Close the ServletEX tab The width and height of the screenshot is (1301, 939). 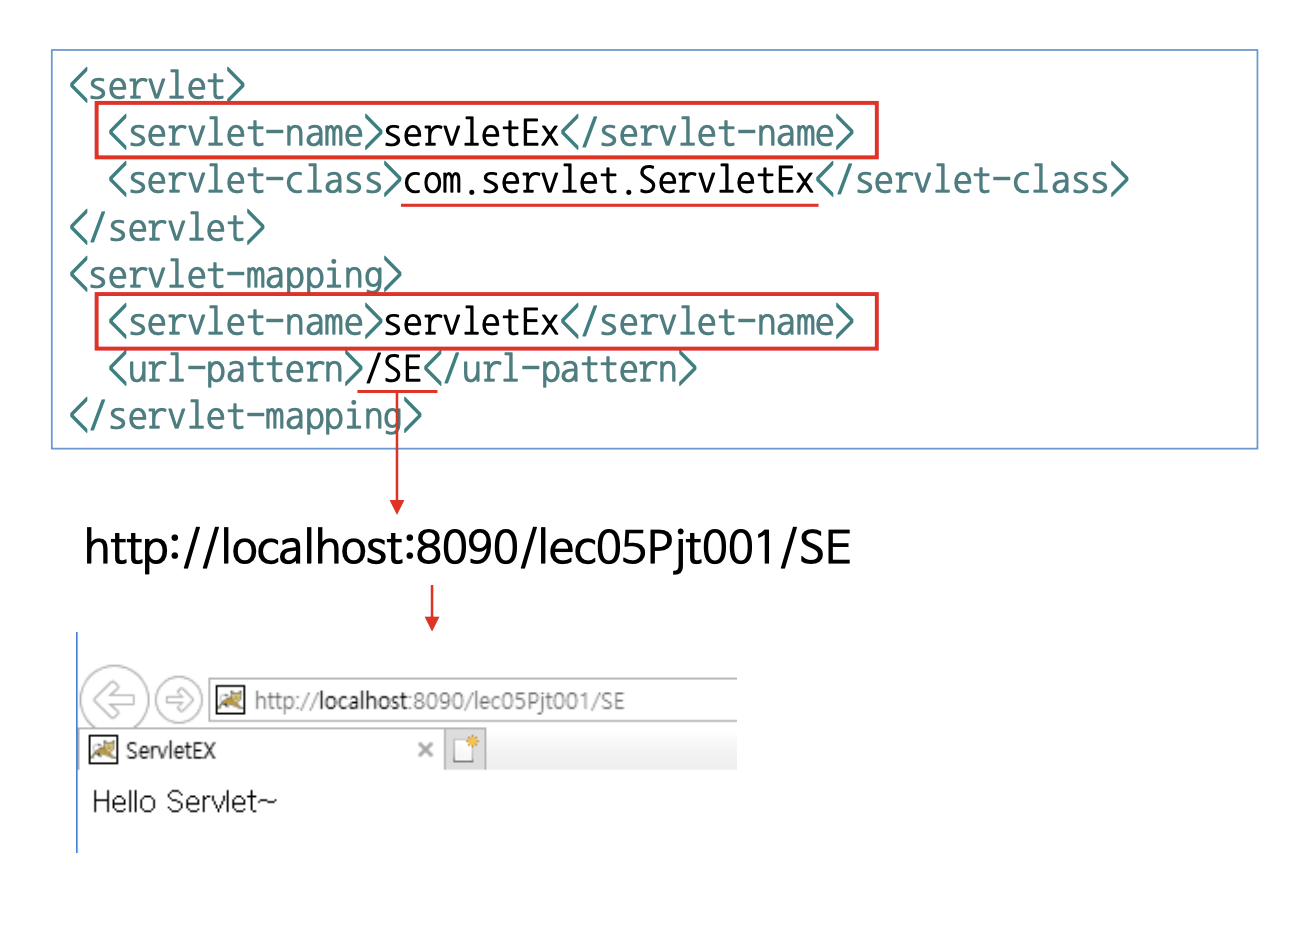[425, 750]
